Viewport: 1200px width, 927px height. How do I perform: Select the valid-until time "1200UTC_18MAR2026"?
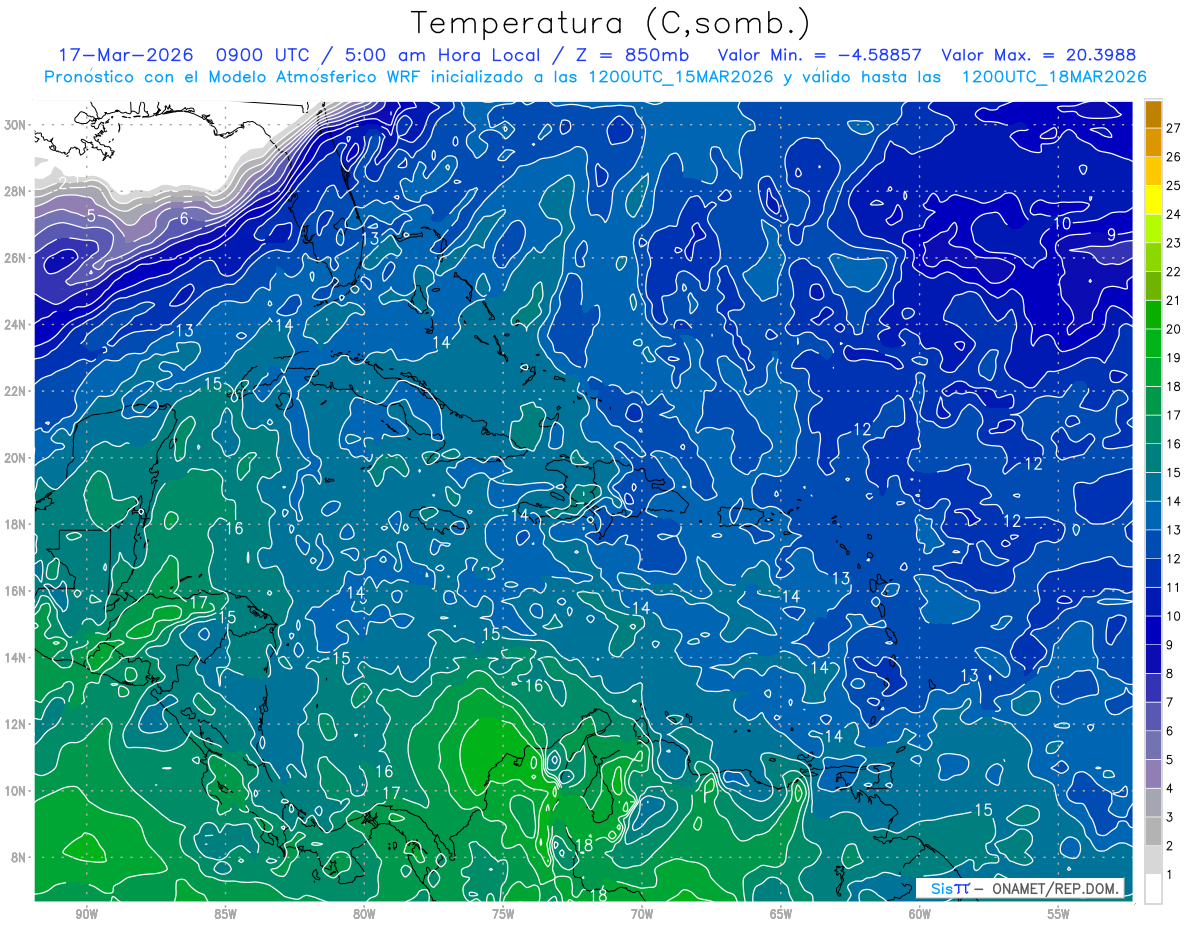1054,77
